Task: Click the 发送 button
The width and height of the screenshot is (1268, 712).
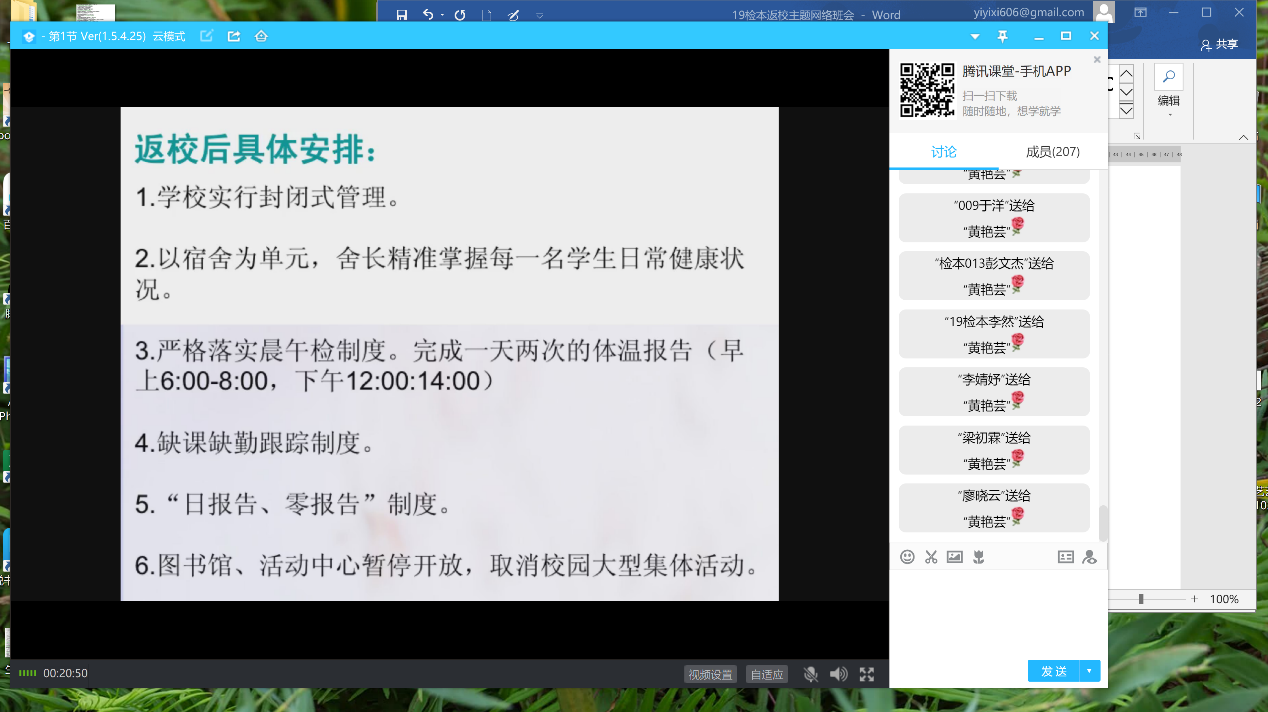Action: [x=1053, y=671]
